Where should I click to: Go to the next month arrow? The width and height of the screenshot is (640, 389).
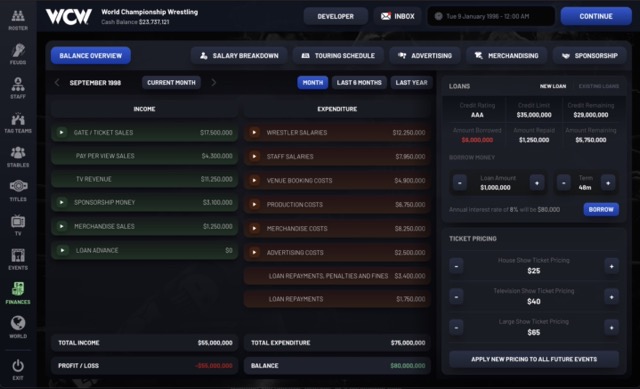click(x=213, y=82)
